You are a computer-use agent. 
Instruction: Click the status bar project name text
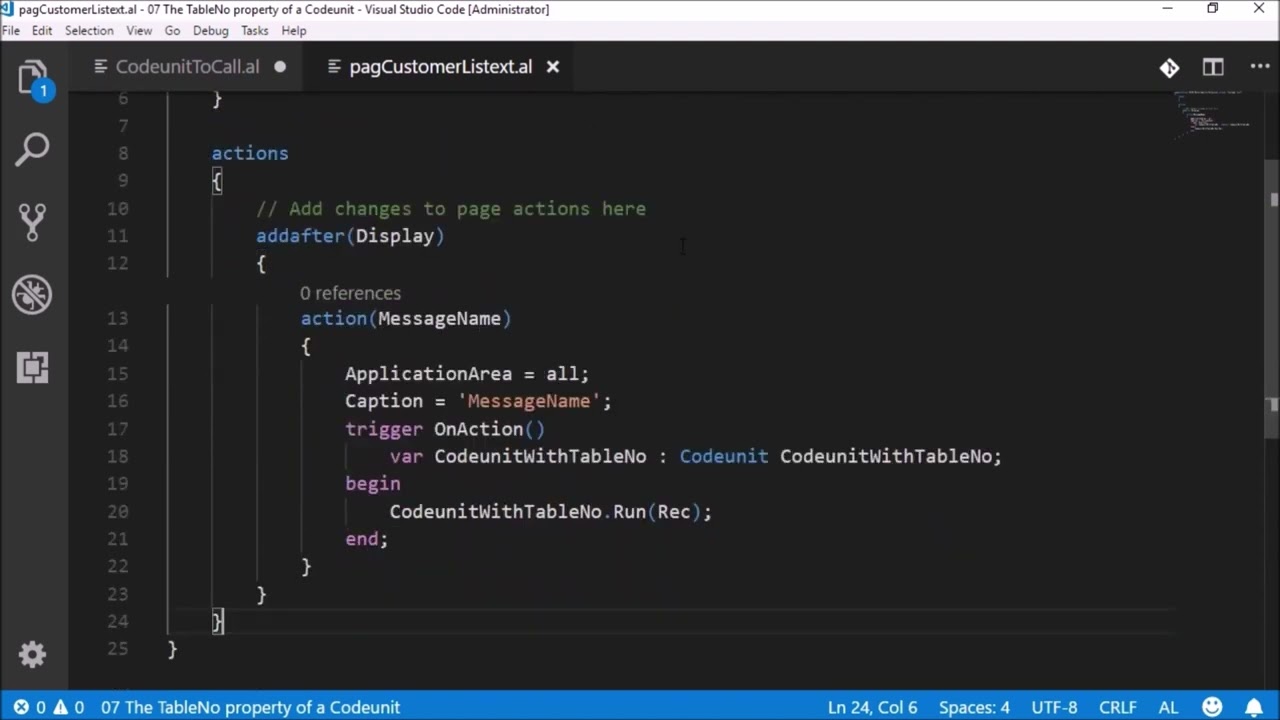(x=250, y=707)
